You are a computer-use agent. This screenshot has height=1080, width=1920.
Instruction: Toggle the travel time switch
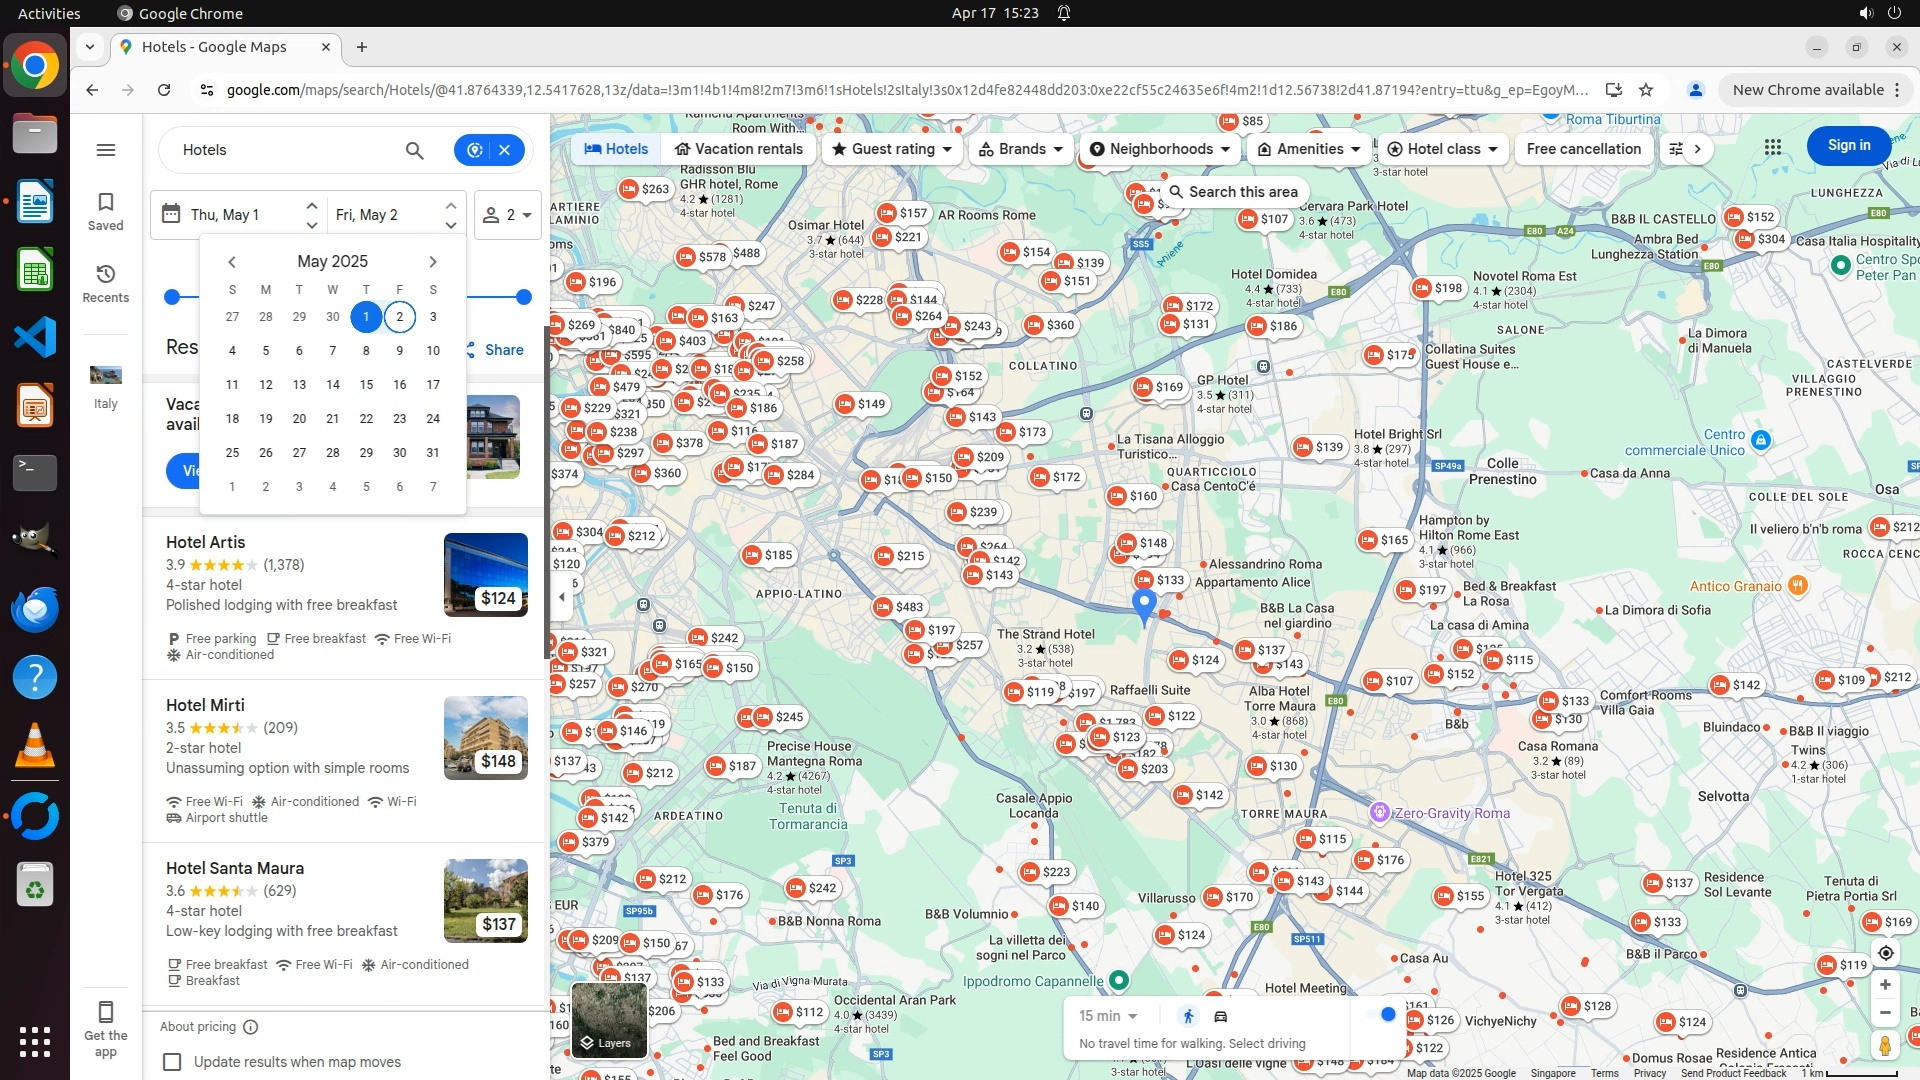[1380, 1014]
